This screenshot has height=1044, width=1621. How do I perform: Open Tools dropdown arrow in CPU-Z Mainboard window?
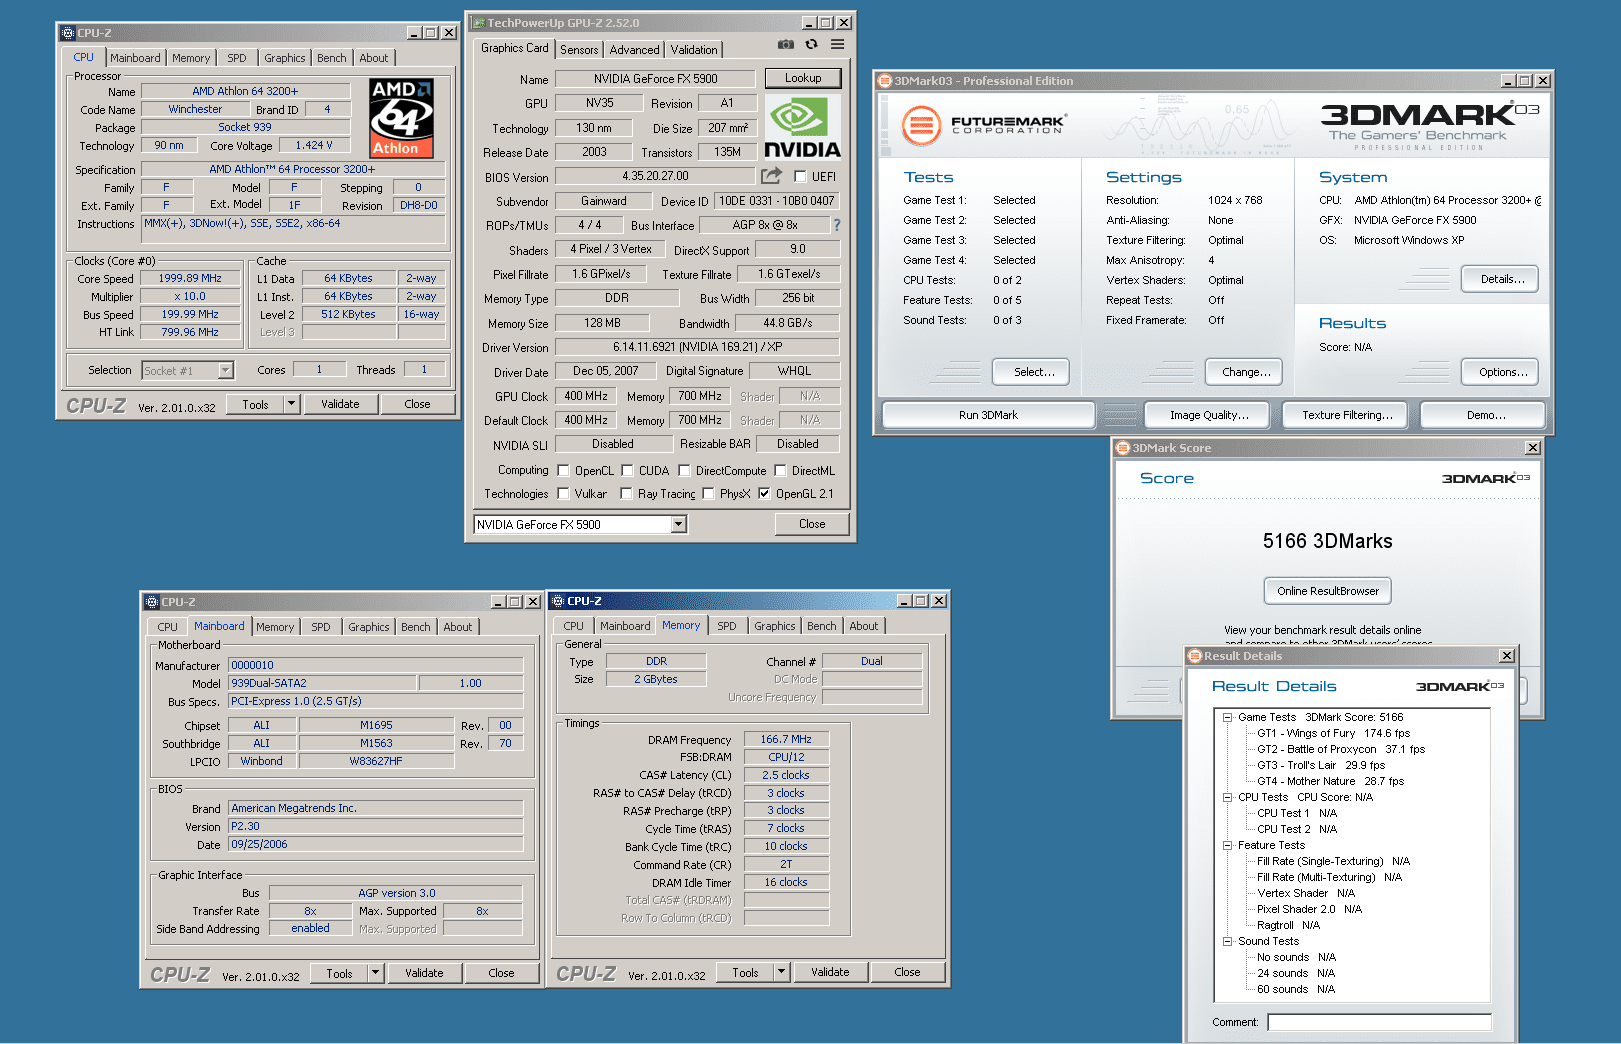(x=376, y=973)
